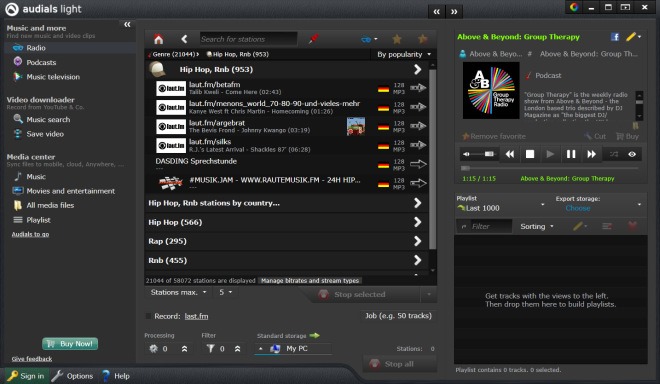The image size is (660, 384).
Task: Go to the stations home icon
Action: coord(158,39)
